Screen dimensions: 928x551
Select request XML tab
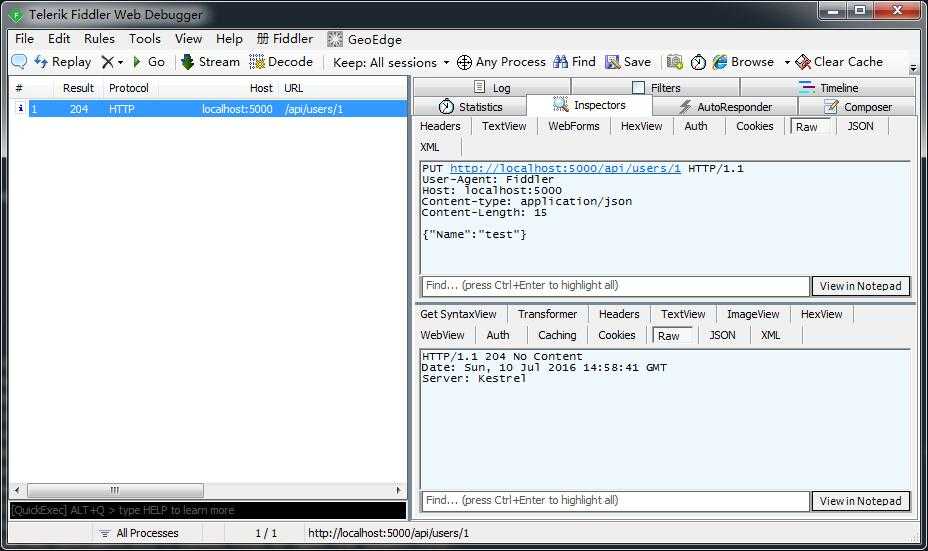[x=430, y=147]
